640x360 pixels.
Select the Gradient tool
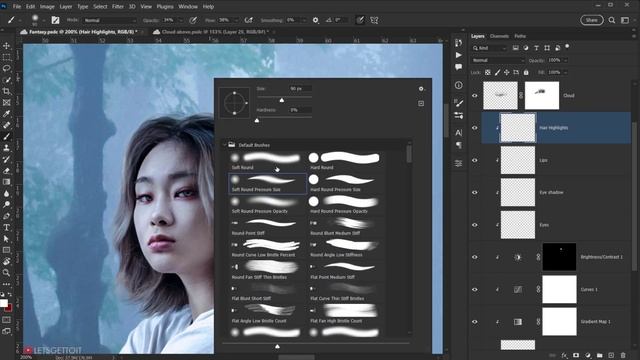7,182
